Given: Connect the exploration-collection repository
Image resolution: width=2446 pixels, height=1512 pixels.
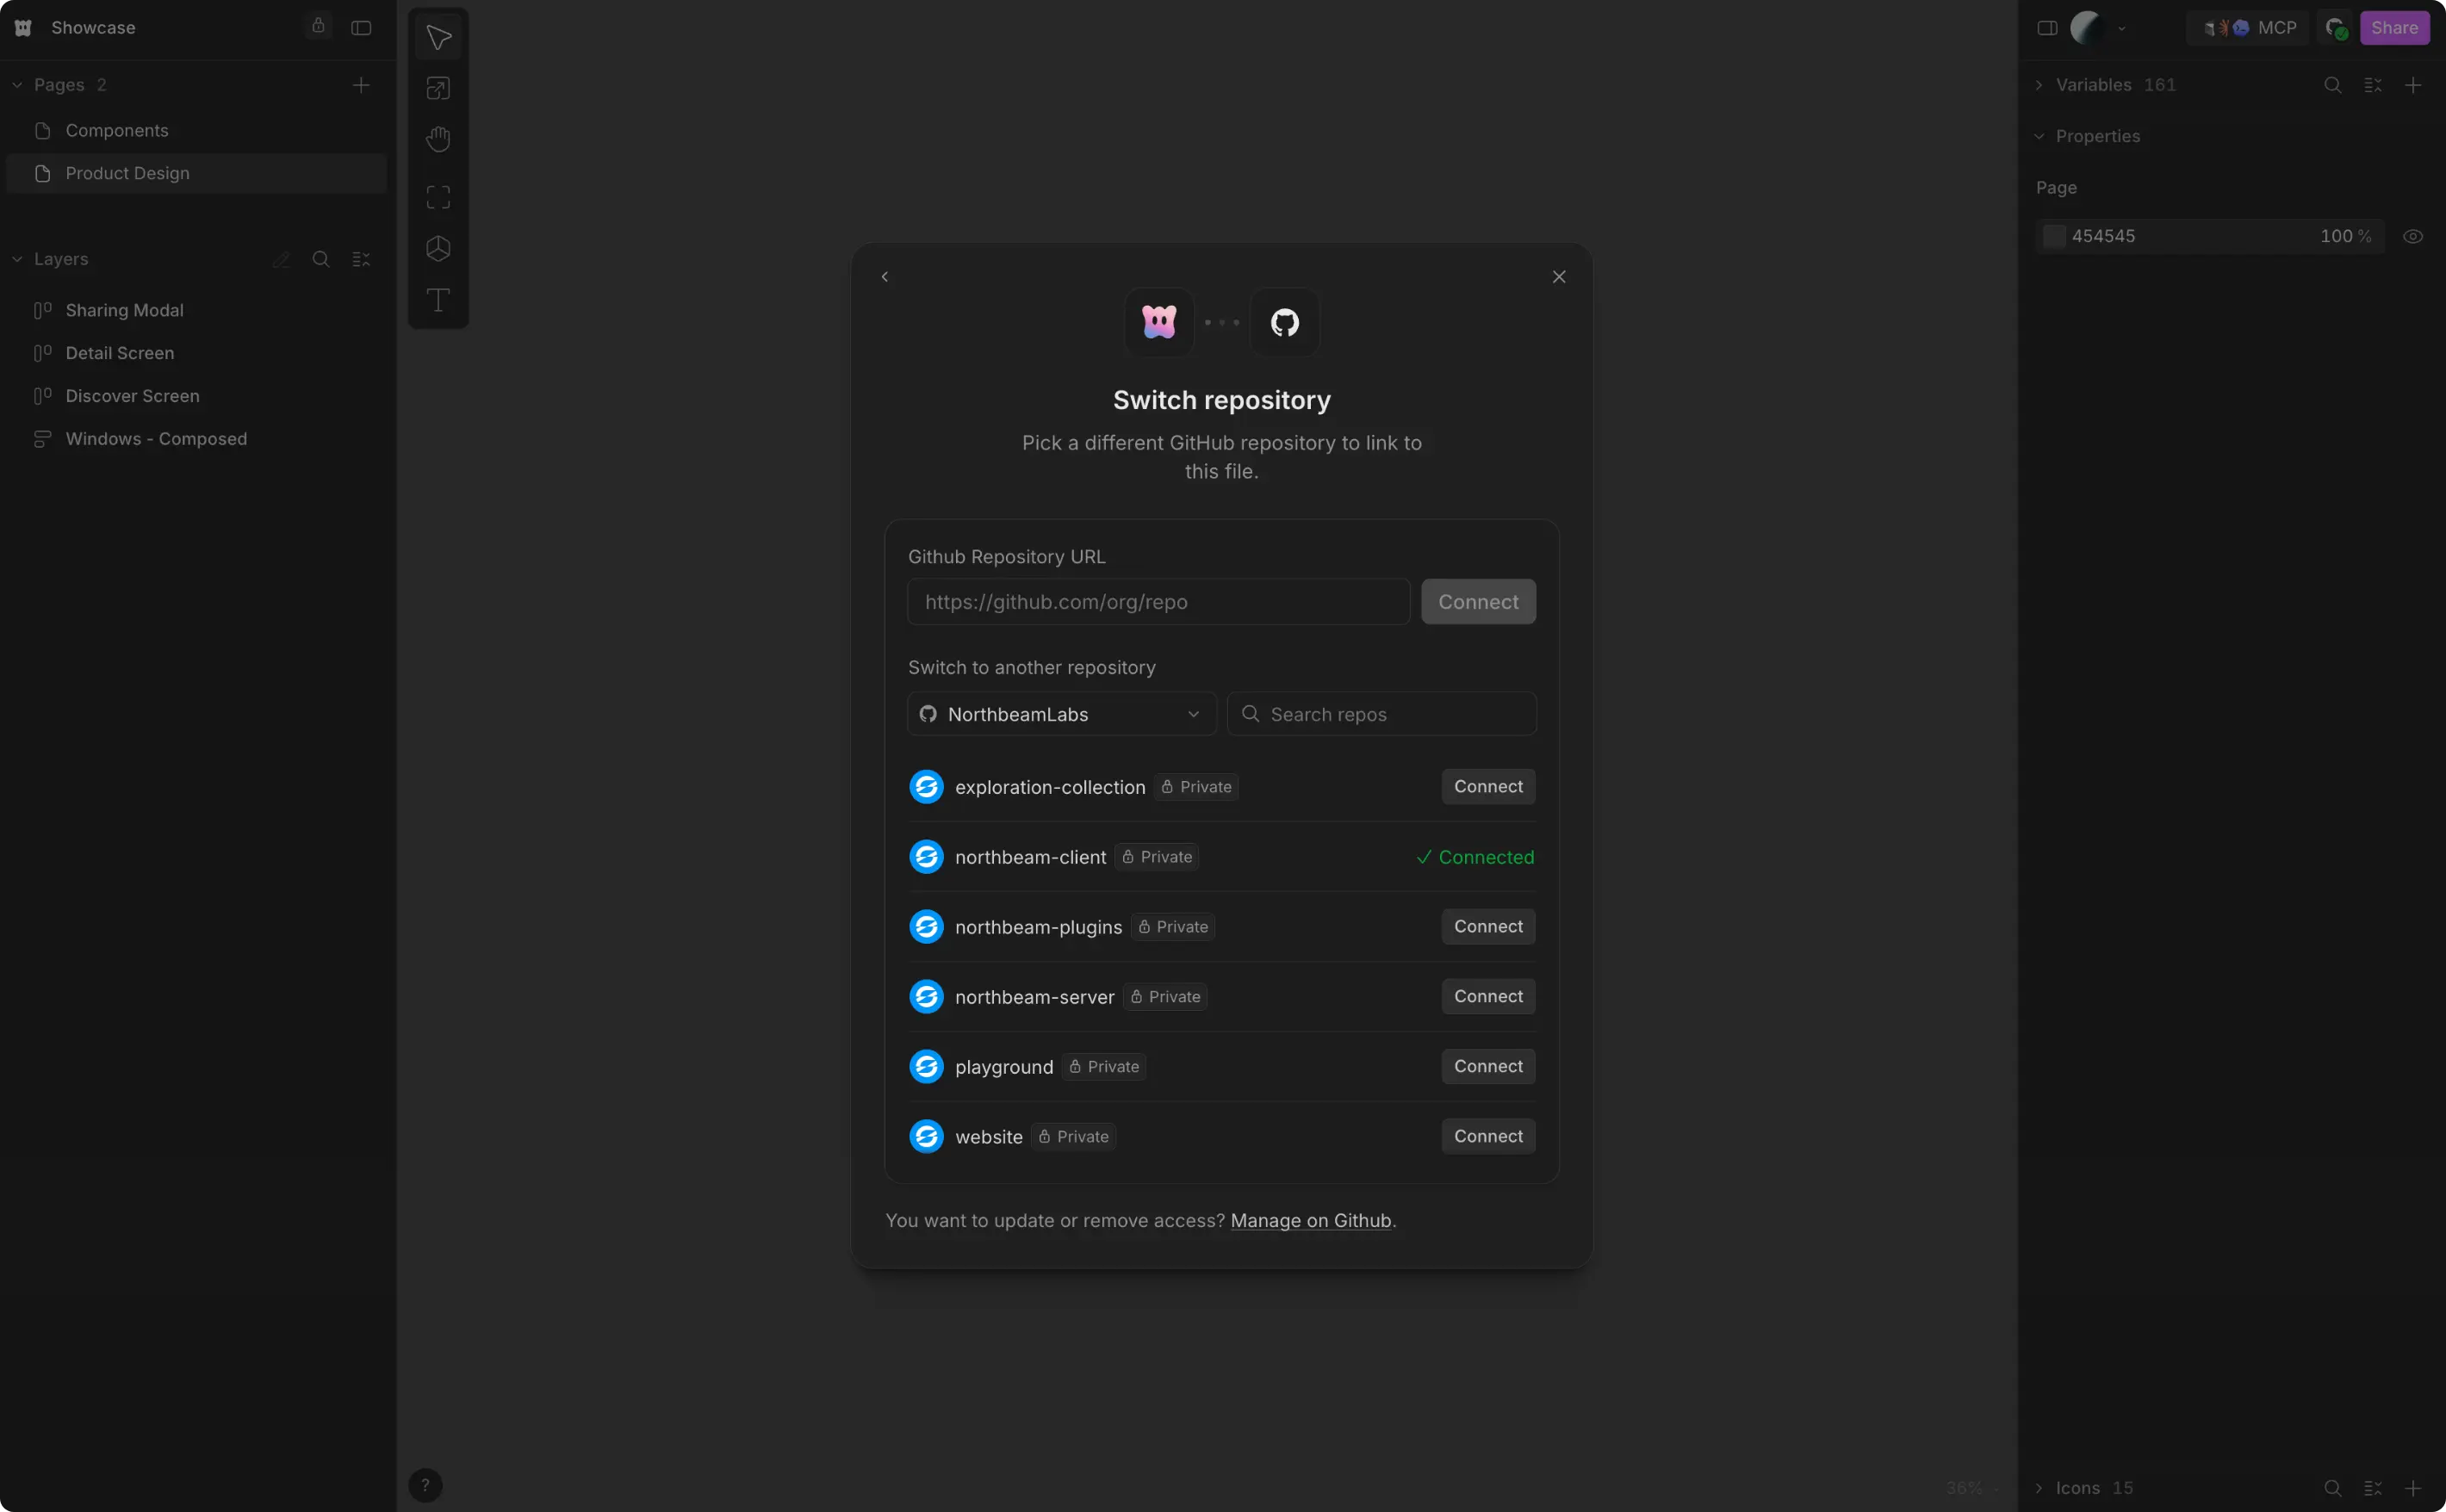Looking at the screenshot, I should pos(1487,787).
